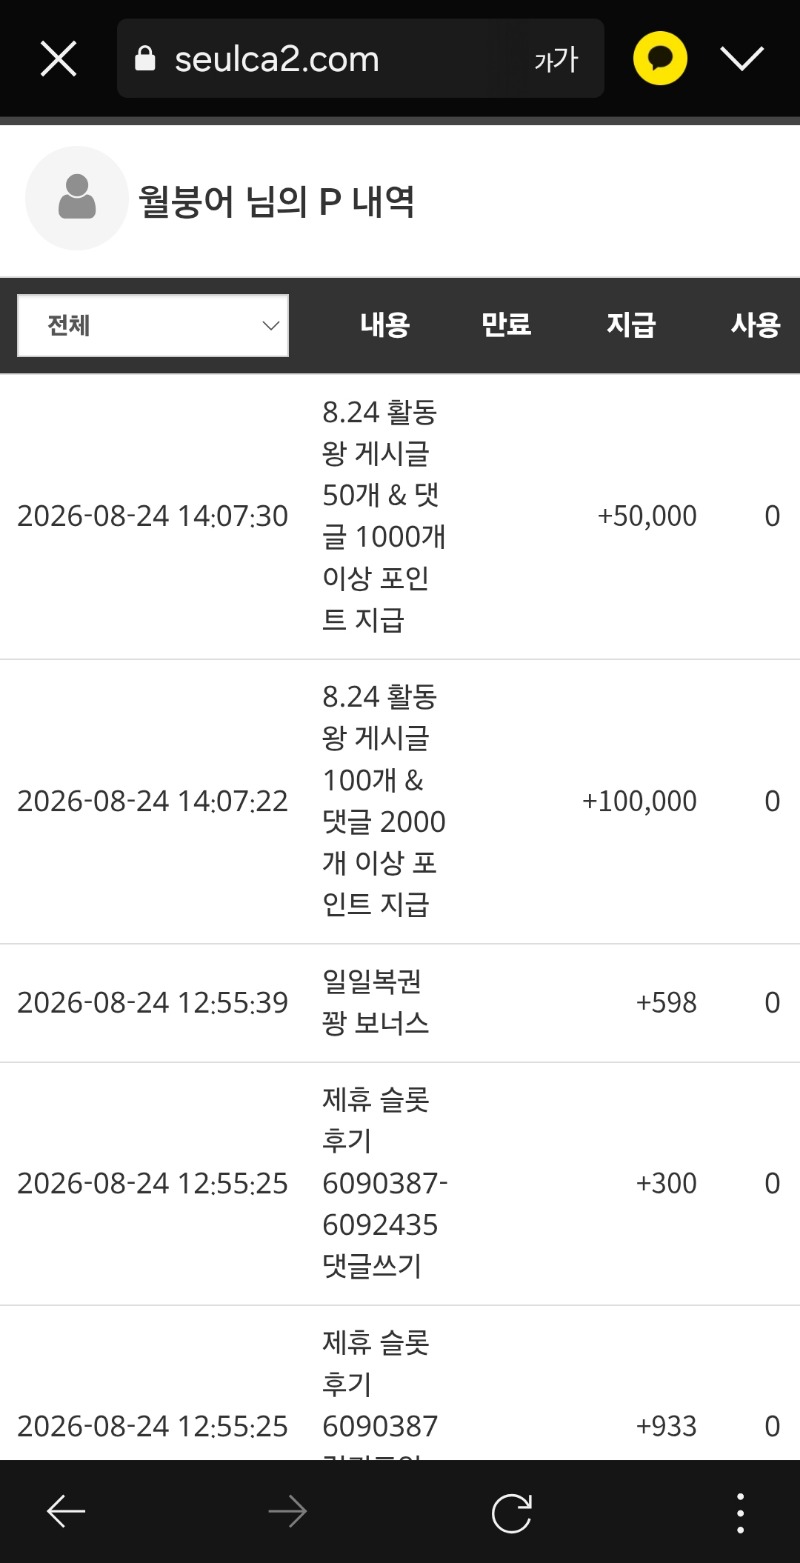Select the 내용 column header
Viewport: 800px width, 1563px height.
[x=385, y=325]
